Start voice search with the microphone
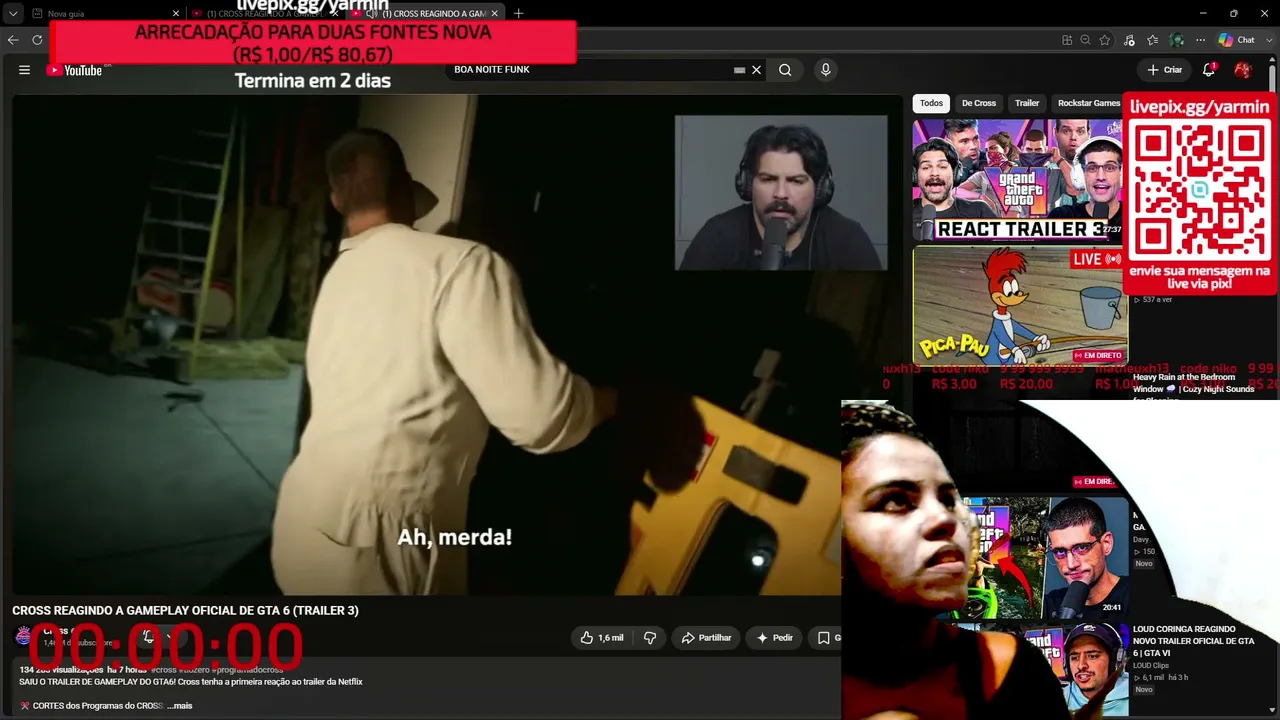 tap(825, 70)
